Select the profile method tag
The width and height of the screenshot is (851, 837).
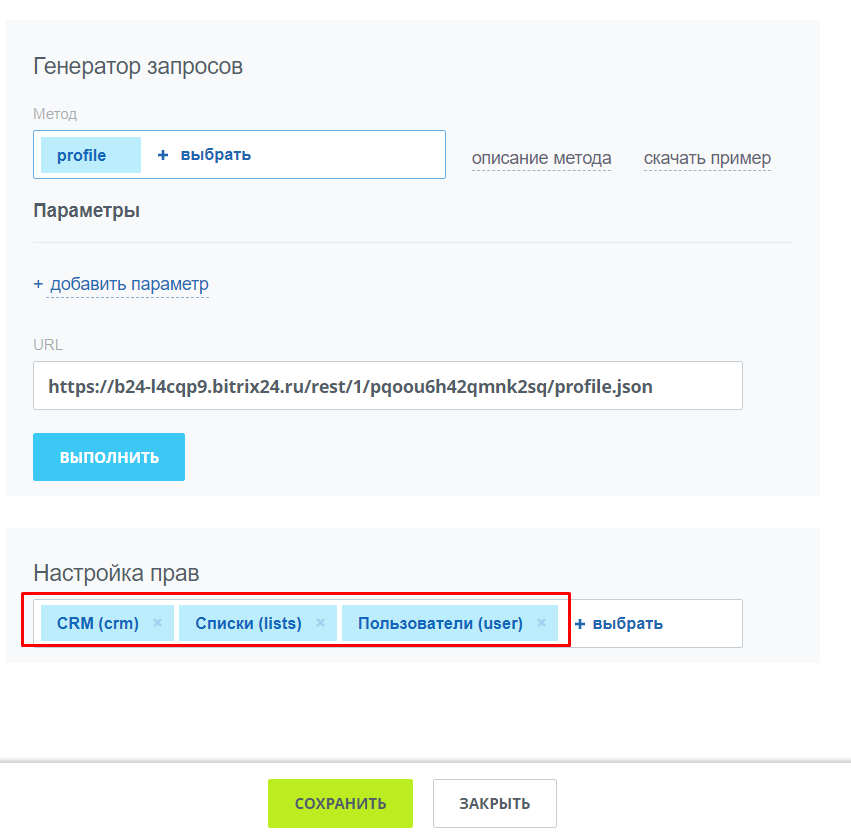tap(82, 155)
